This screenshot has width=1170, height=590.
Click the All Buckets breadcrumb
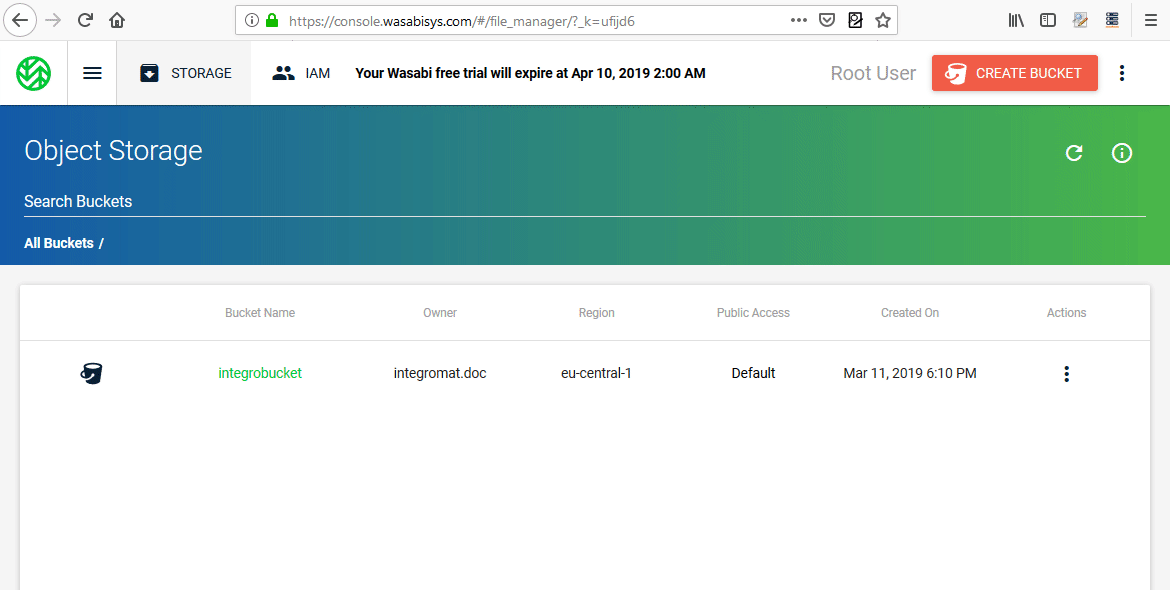tap(59, 243)
